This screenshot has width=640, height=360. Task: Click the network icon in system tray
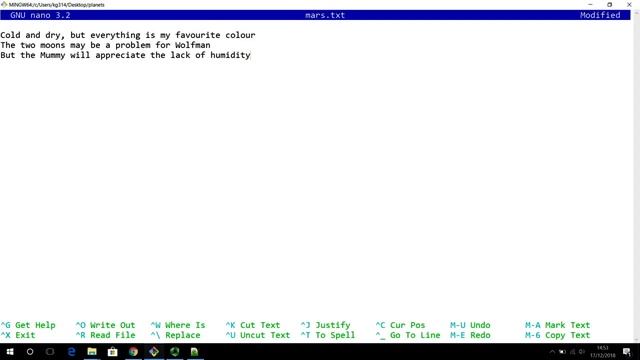(572, 352)
